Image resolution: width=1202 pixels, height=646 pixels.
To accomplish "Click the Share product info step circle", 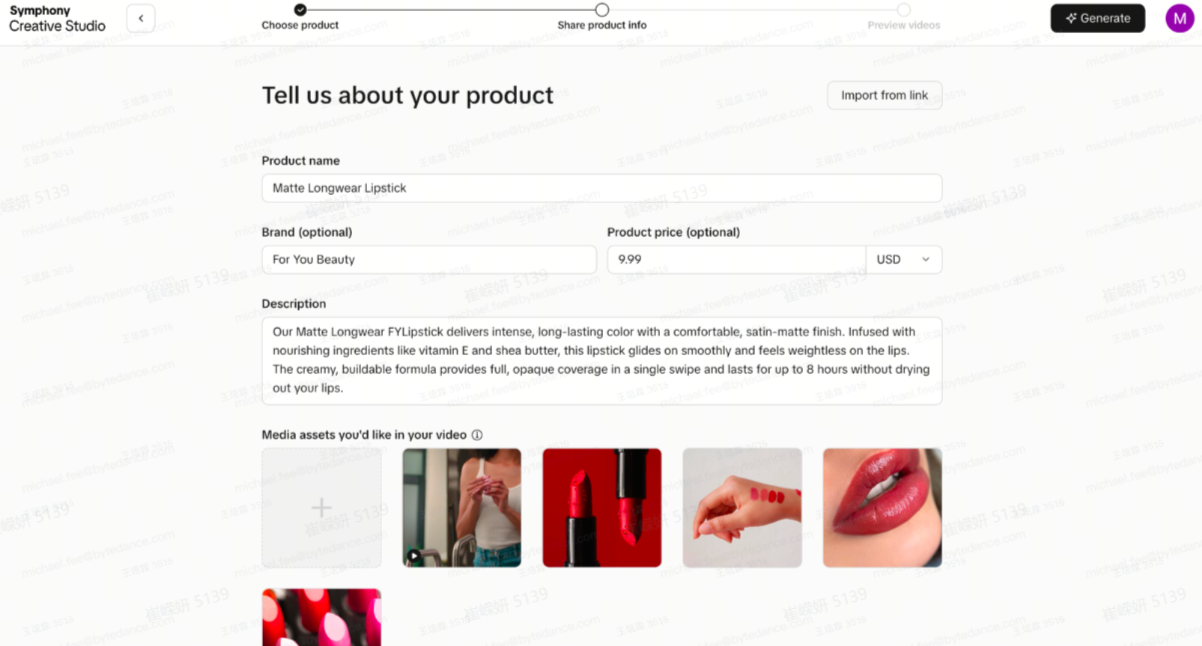I will pyautogui.click(x=602, y=9).
